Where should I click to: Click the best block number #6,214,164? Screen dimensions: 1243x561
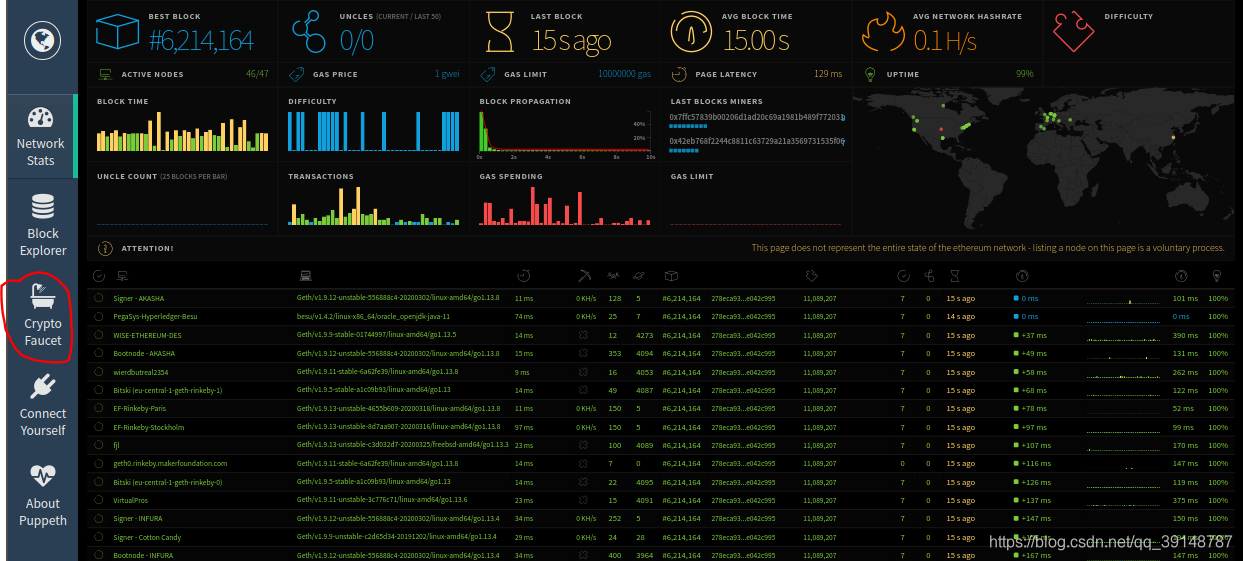pyautogui.click(x=201, y=40)
